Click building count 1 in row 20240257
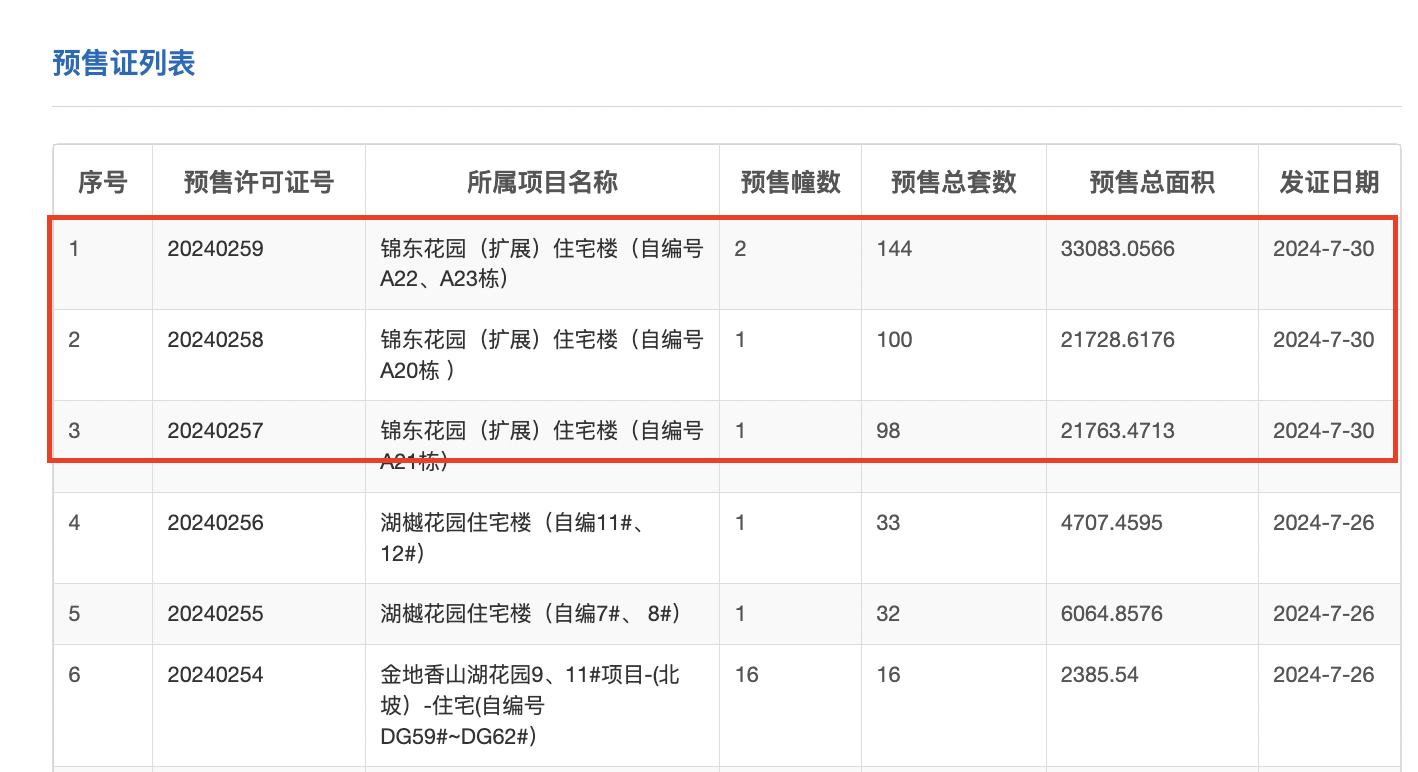 (740, 431)
